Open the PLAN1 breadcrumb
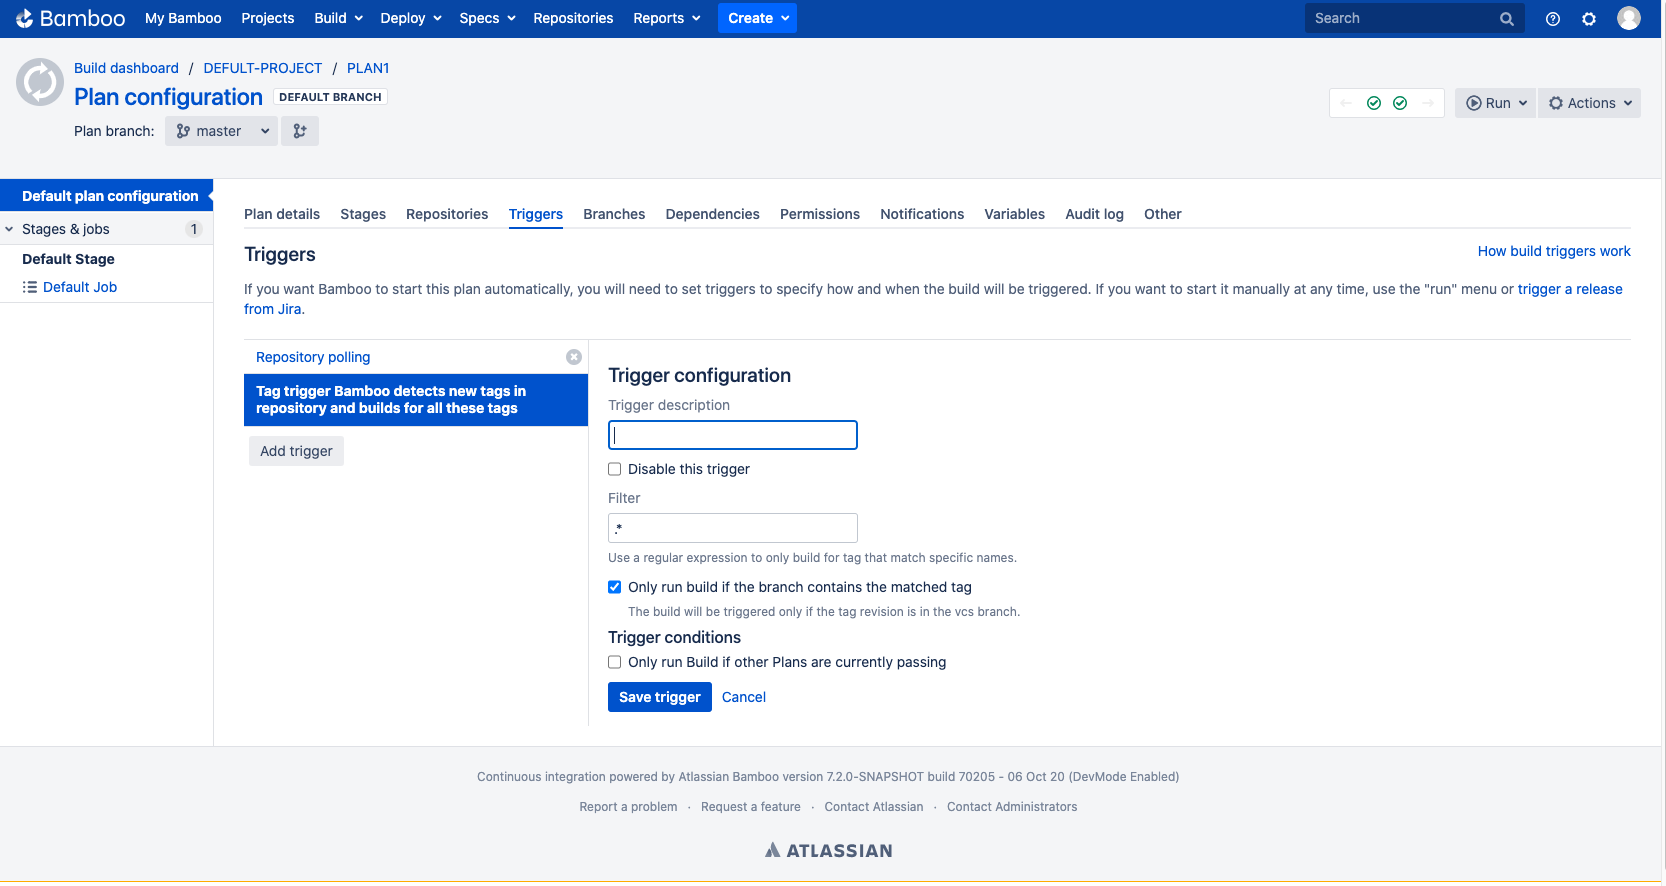Image resolution: width=1666 pixels, height=886 pixels. point(368,68)
